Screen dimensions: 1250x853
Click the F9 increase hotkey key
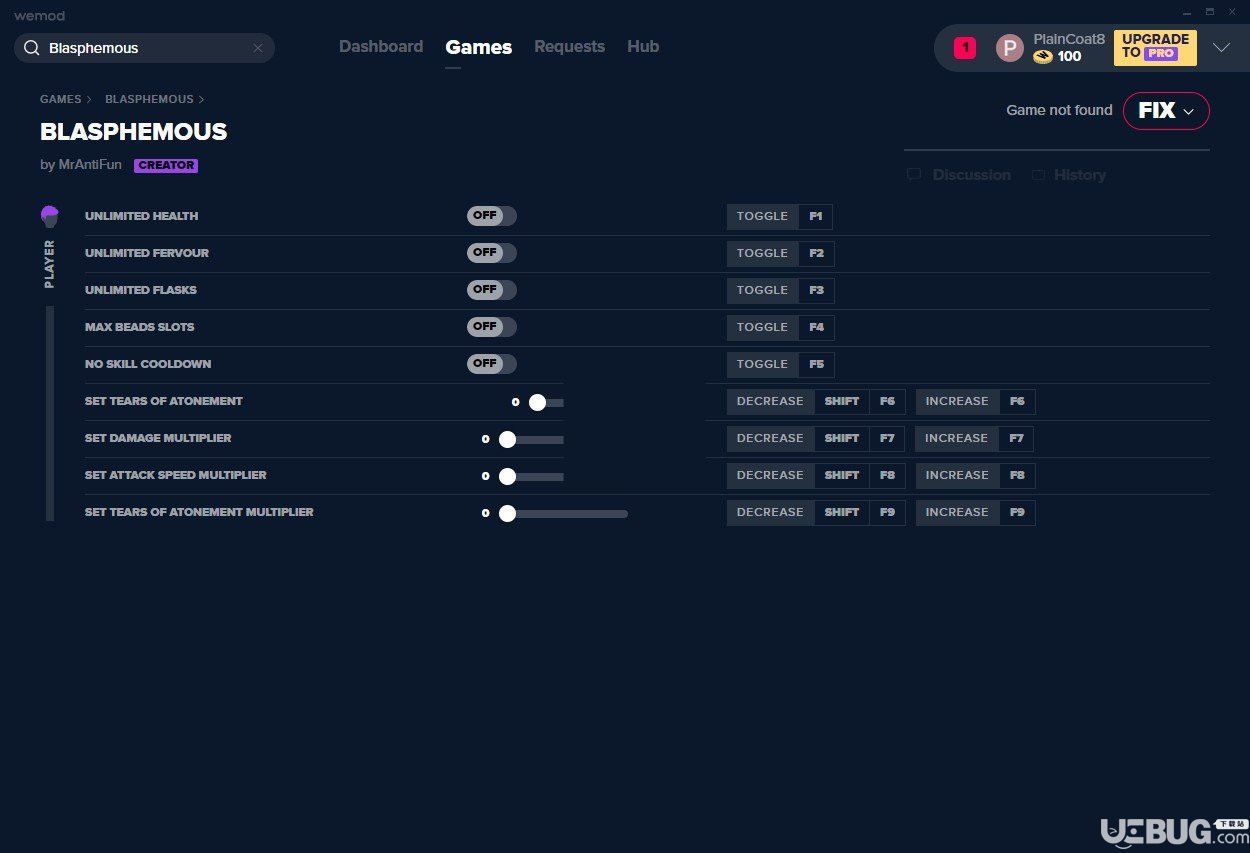(1017, 512)
